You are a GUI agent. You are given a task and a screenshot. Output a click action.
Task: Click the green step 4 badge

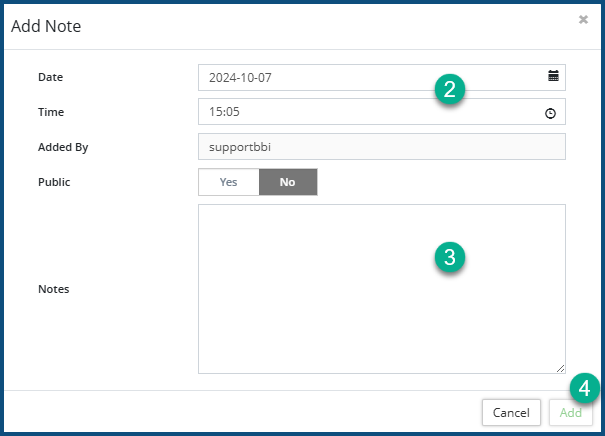585,388
